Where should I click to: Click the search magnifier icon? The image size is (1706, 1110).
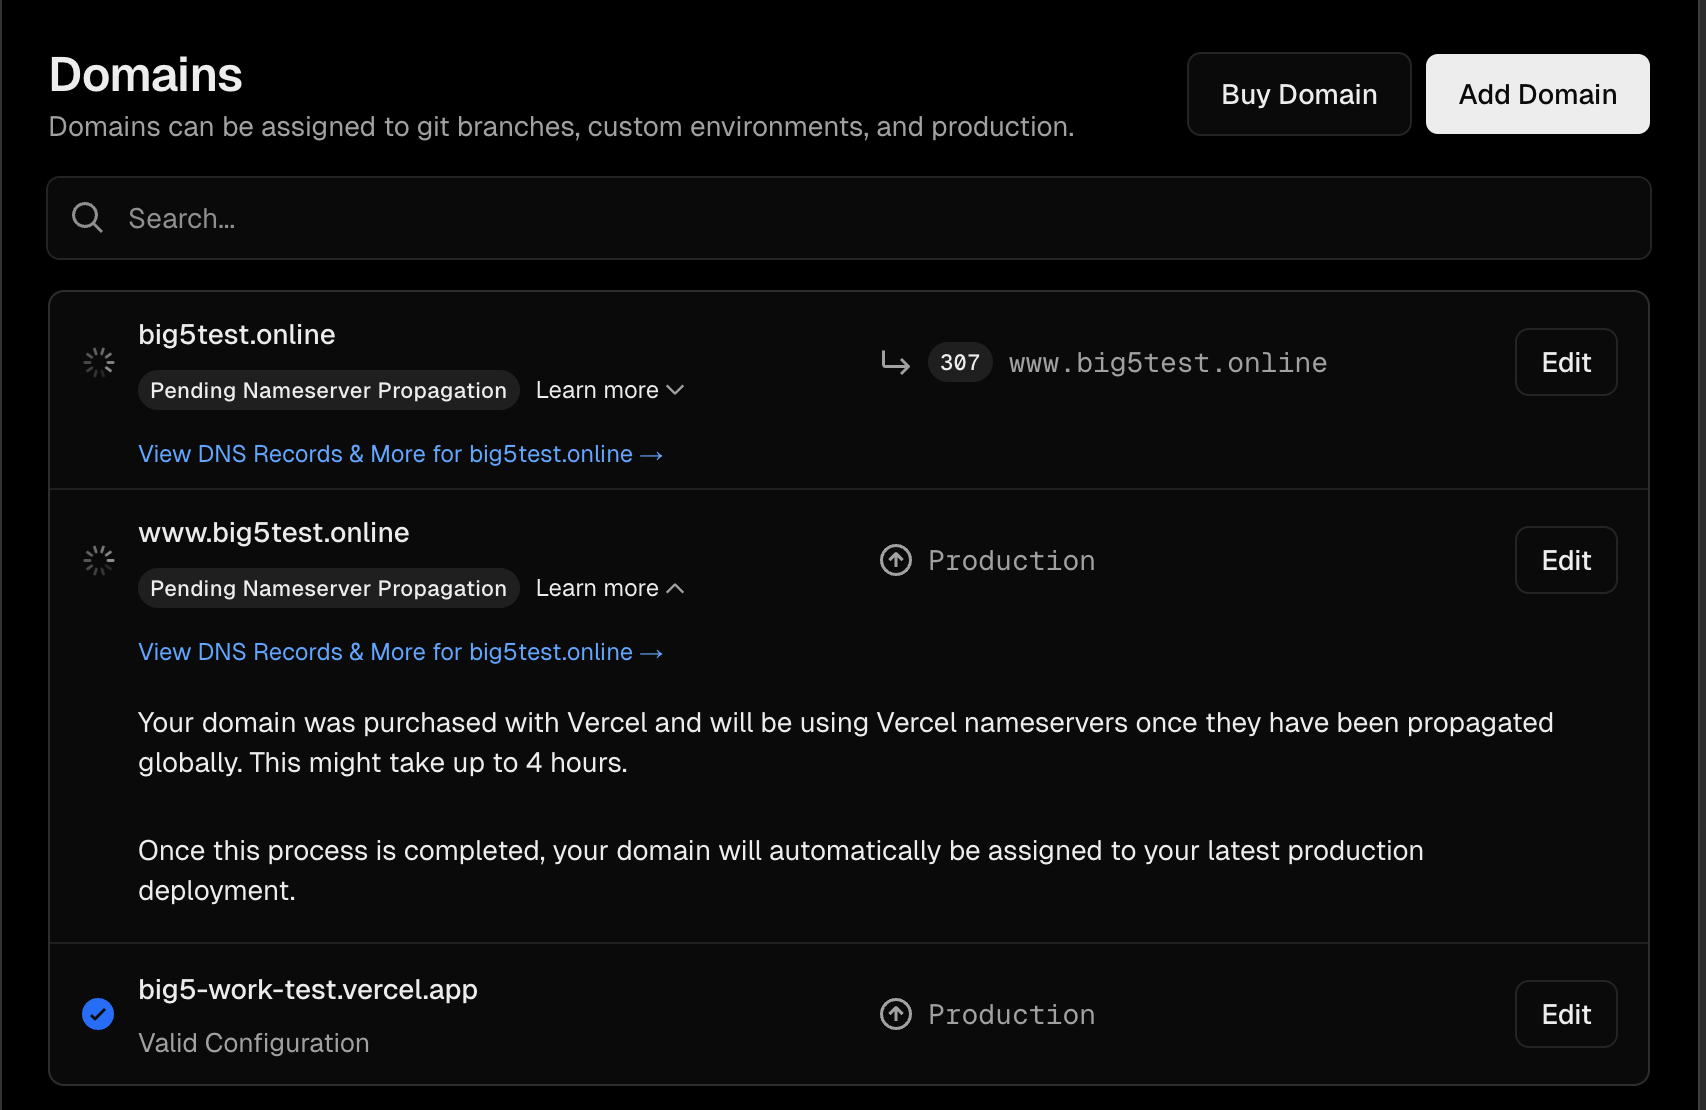click(88, 218)
